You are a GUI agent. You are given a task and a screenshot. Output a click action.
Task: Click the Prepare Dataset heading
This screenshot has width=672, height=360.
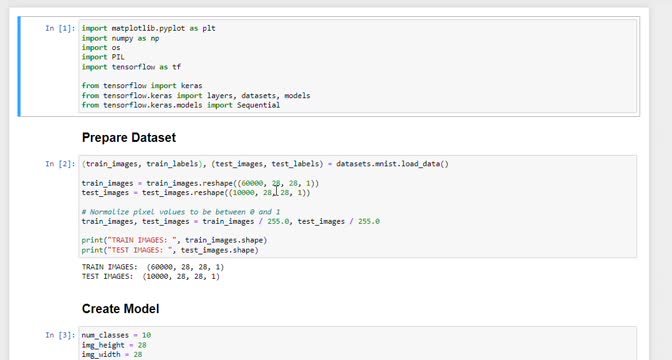[129, 138]
